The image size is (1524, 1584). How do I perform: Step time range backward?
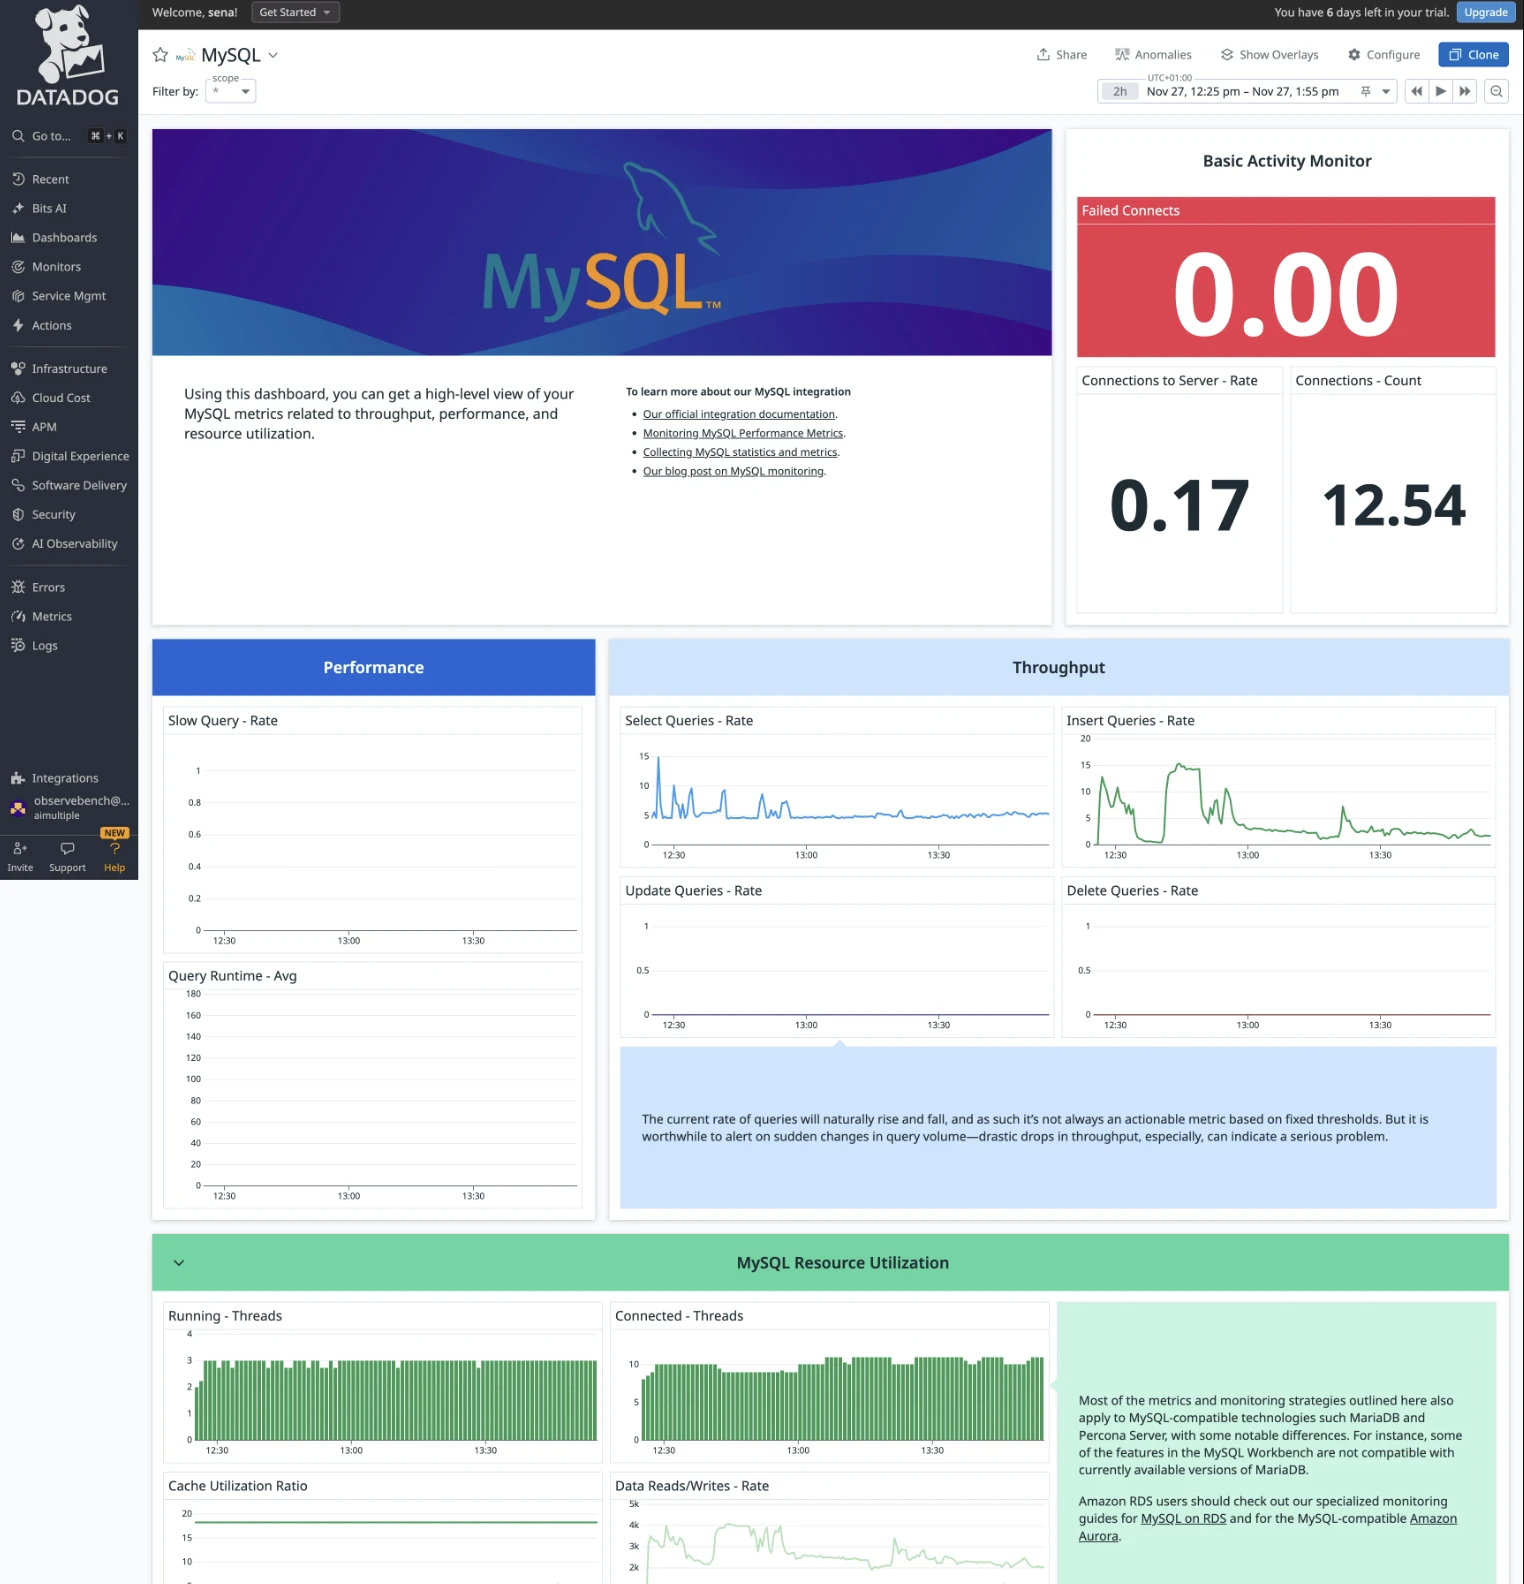[1416, 91]
